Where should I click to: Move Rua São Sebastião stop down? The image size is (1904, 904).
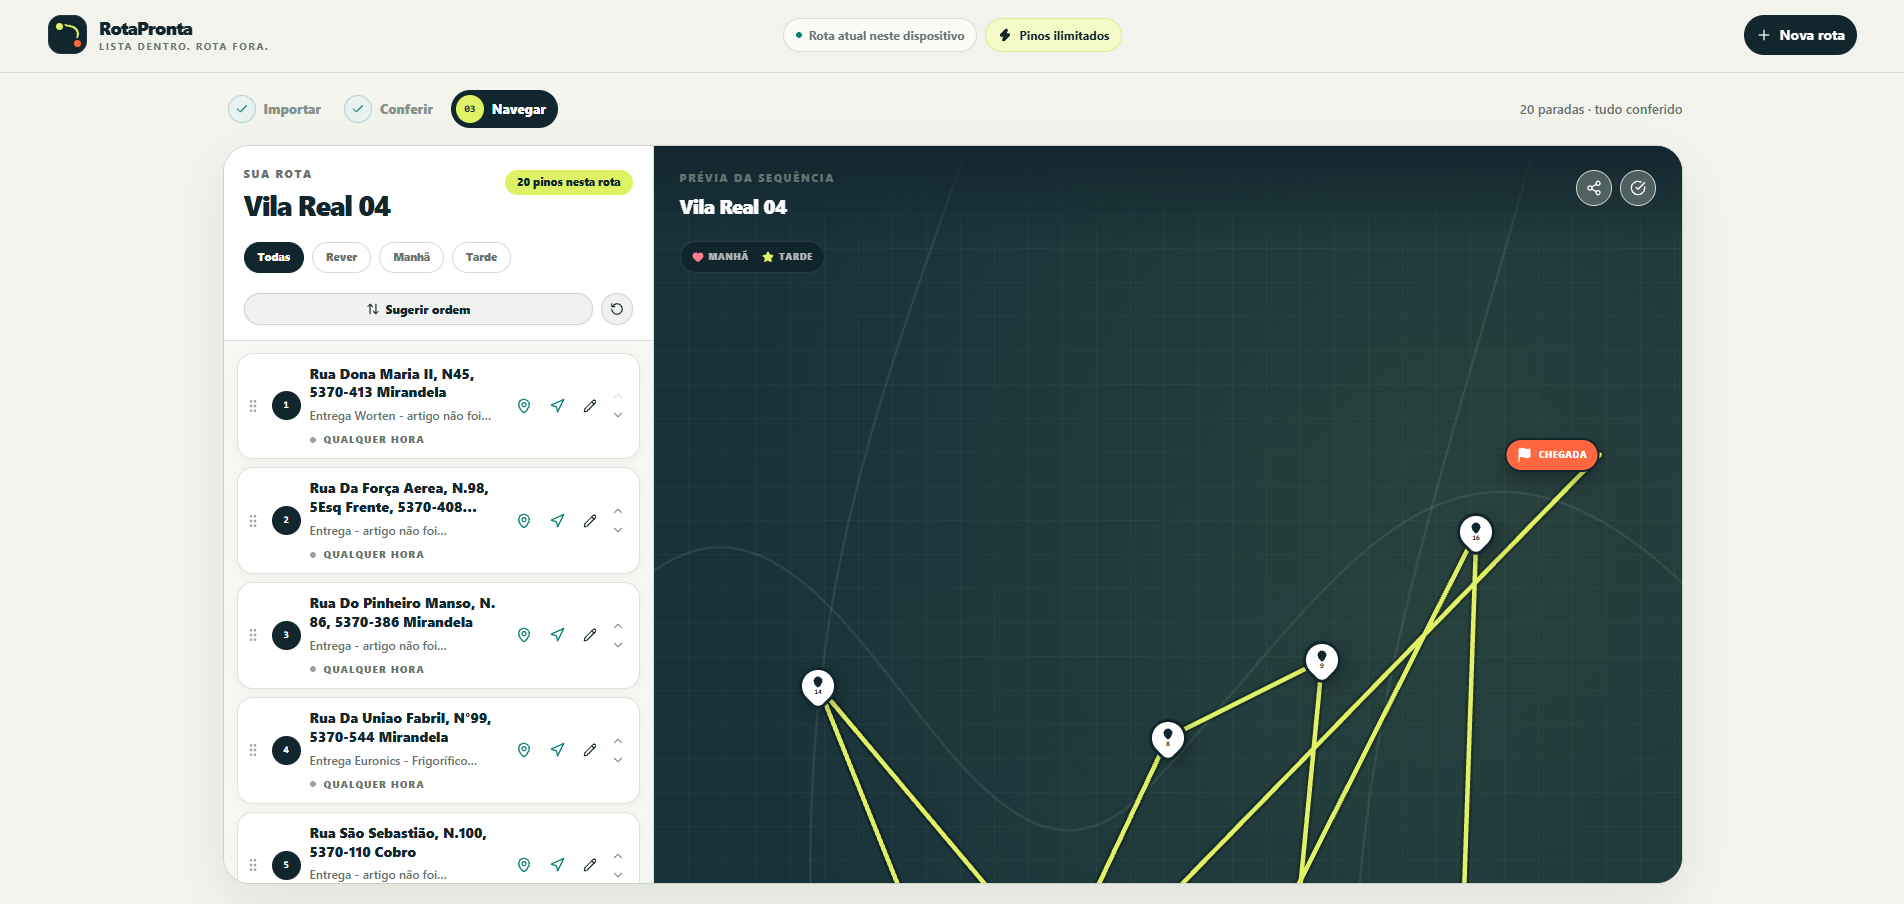(618, 875)
